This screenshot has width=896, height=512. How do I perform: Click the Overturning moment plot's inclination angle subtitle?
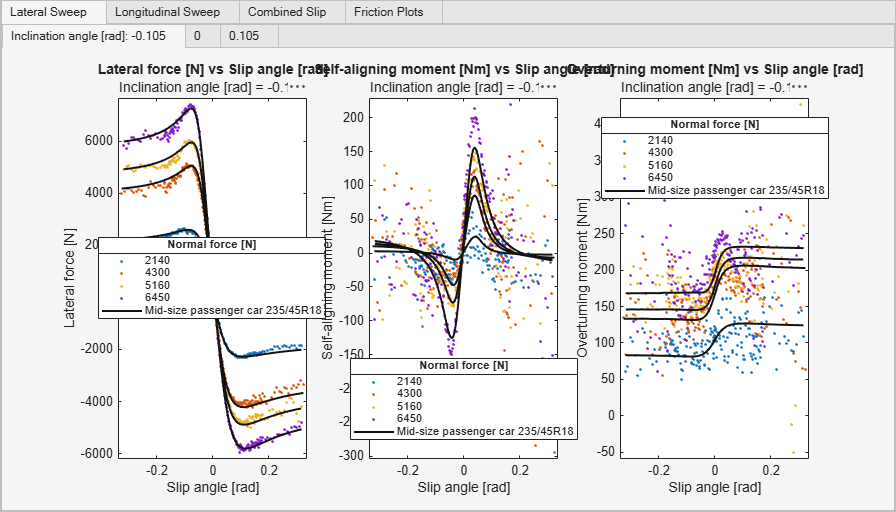[x=714, y=87]
